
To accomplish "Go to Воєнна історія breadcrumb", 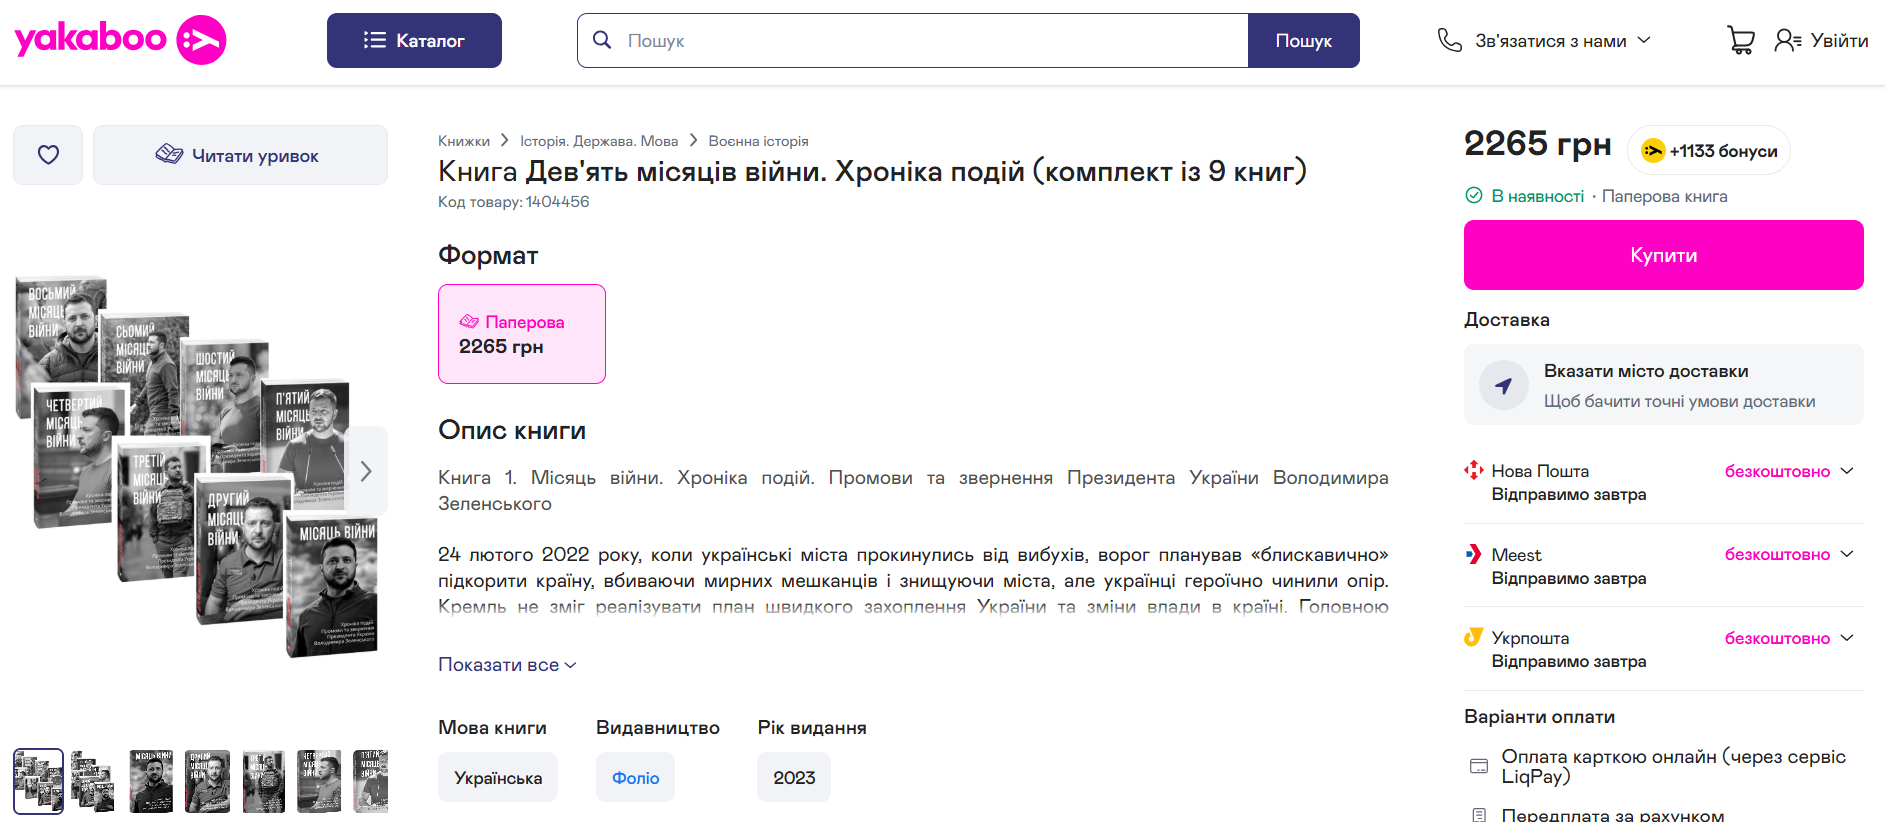I will point(758,141).
